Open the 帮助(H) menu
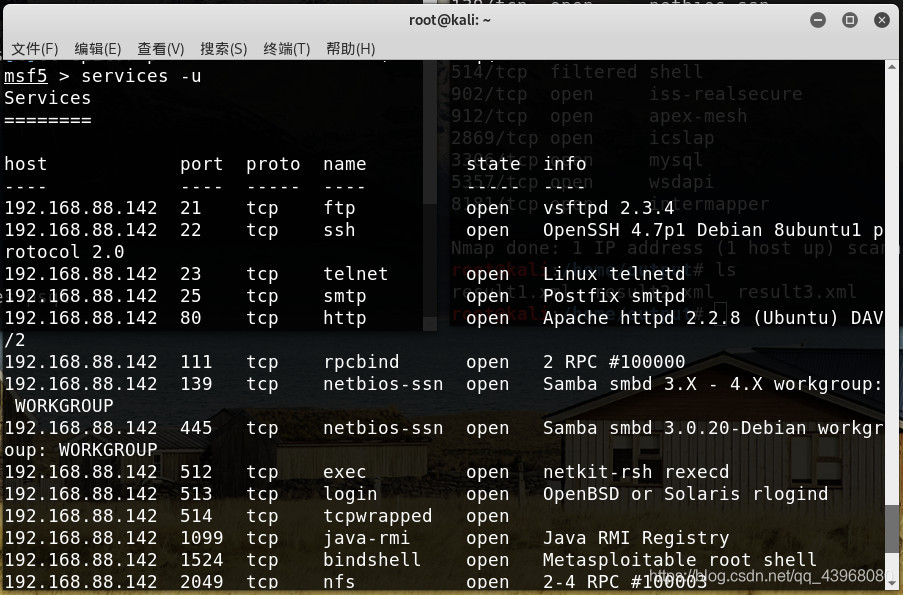Screen dimensions: 903x595 point(348,48)
